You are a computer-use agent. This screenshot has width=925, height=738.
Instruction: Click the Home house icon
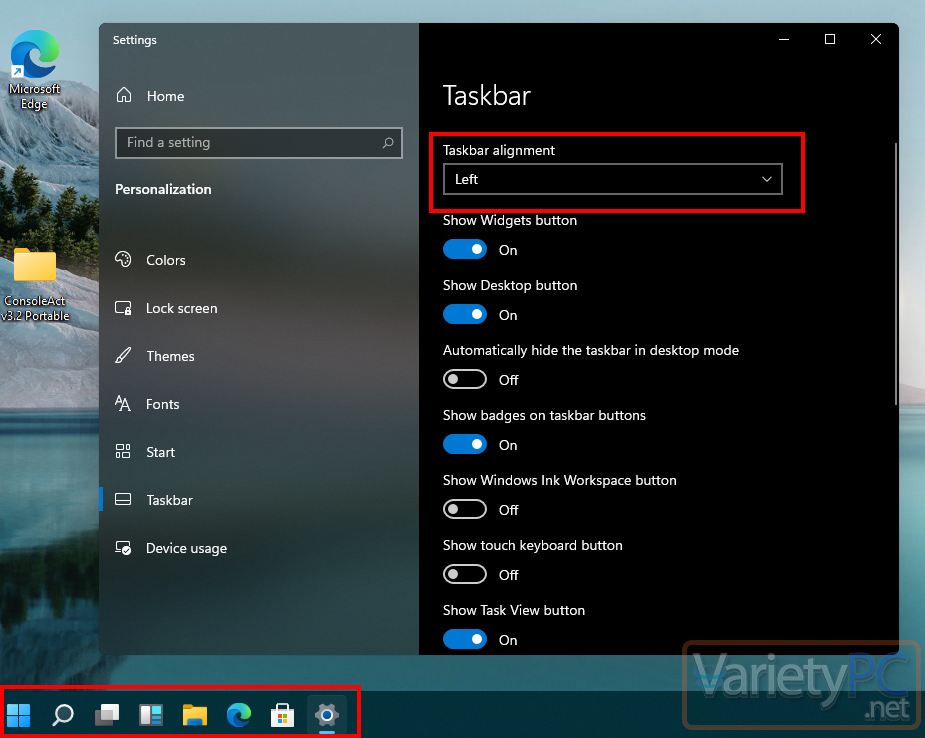coord(124,95)
